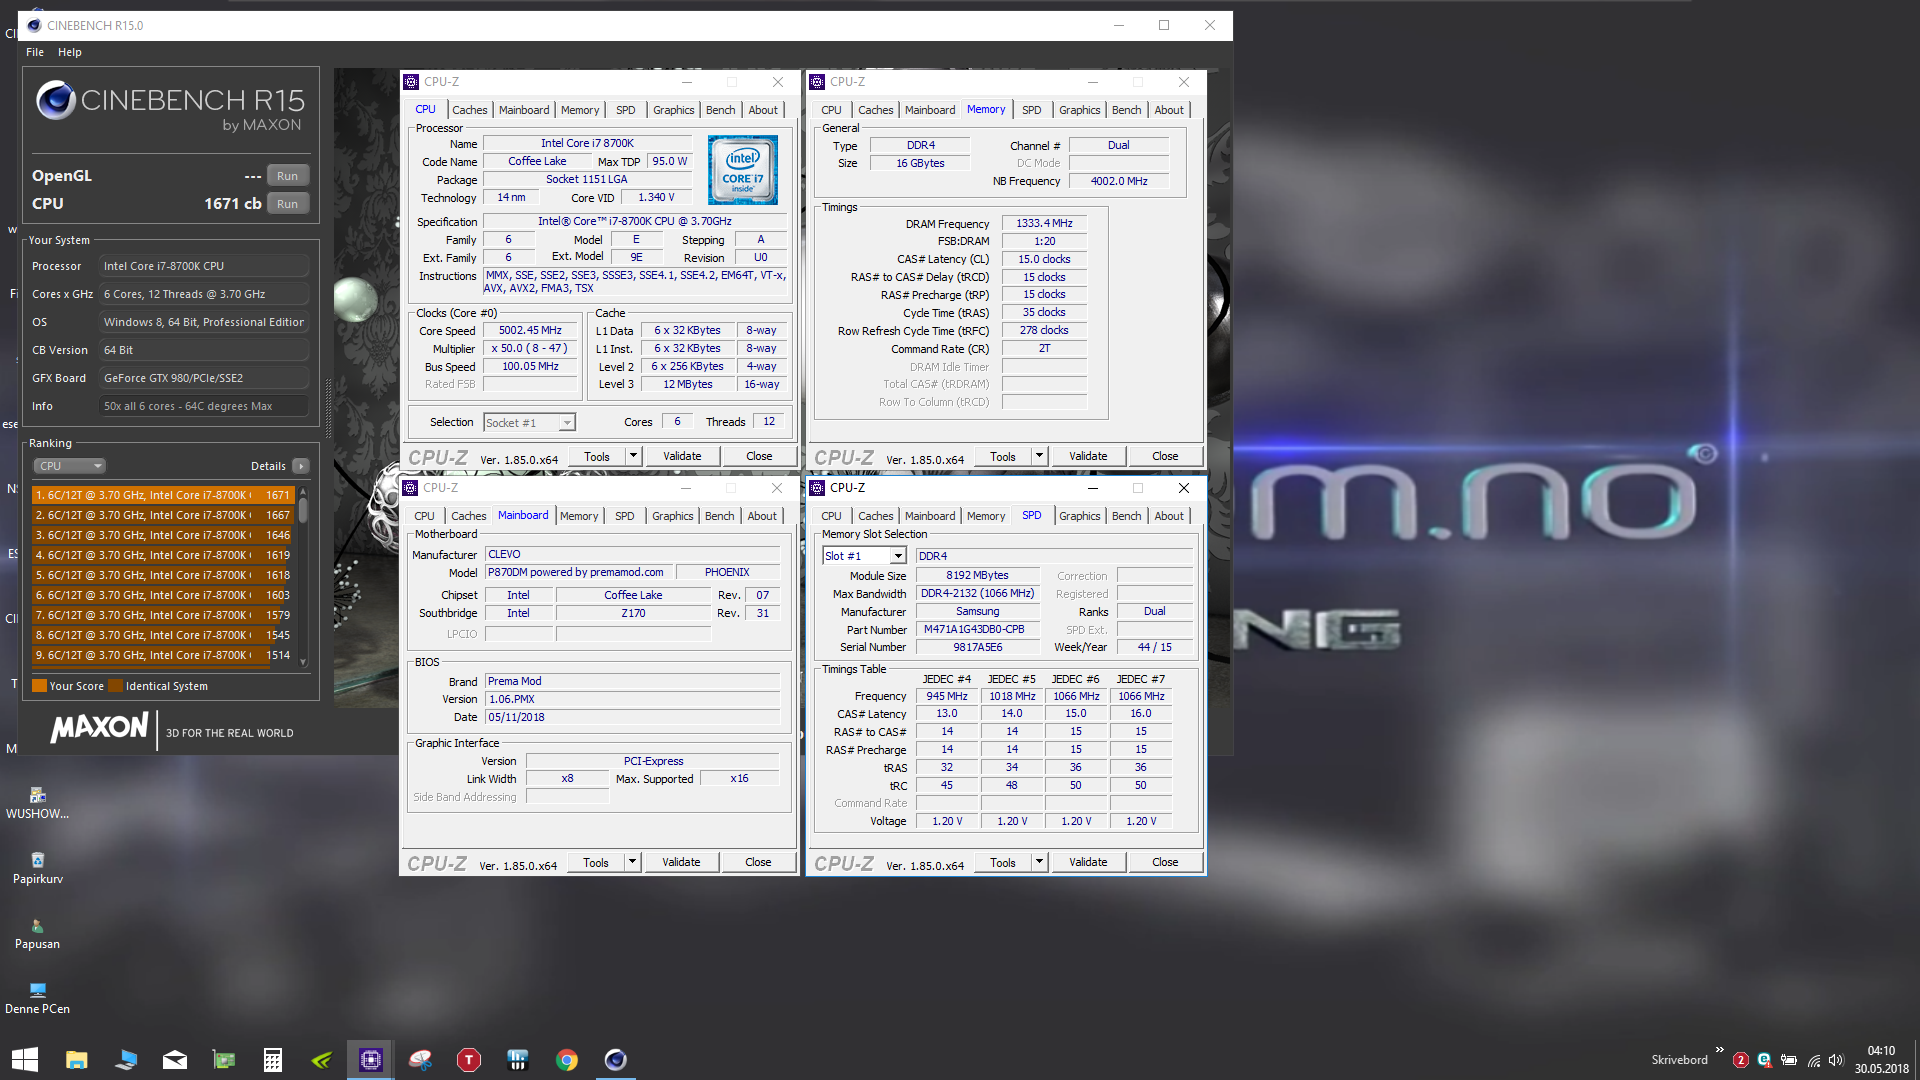Open the volume control in system tray

pos(1836,1060)
